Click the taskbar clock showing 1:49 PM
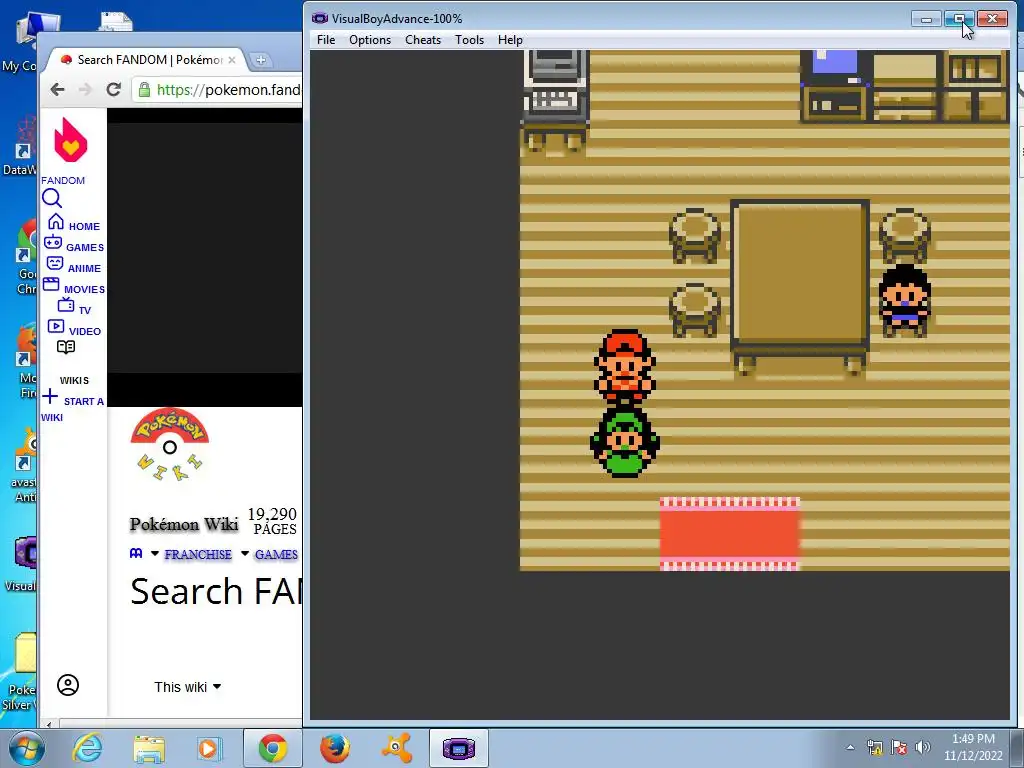 pyautogui.click(x=973, y=739)
